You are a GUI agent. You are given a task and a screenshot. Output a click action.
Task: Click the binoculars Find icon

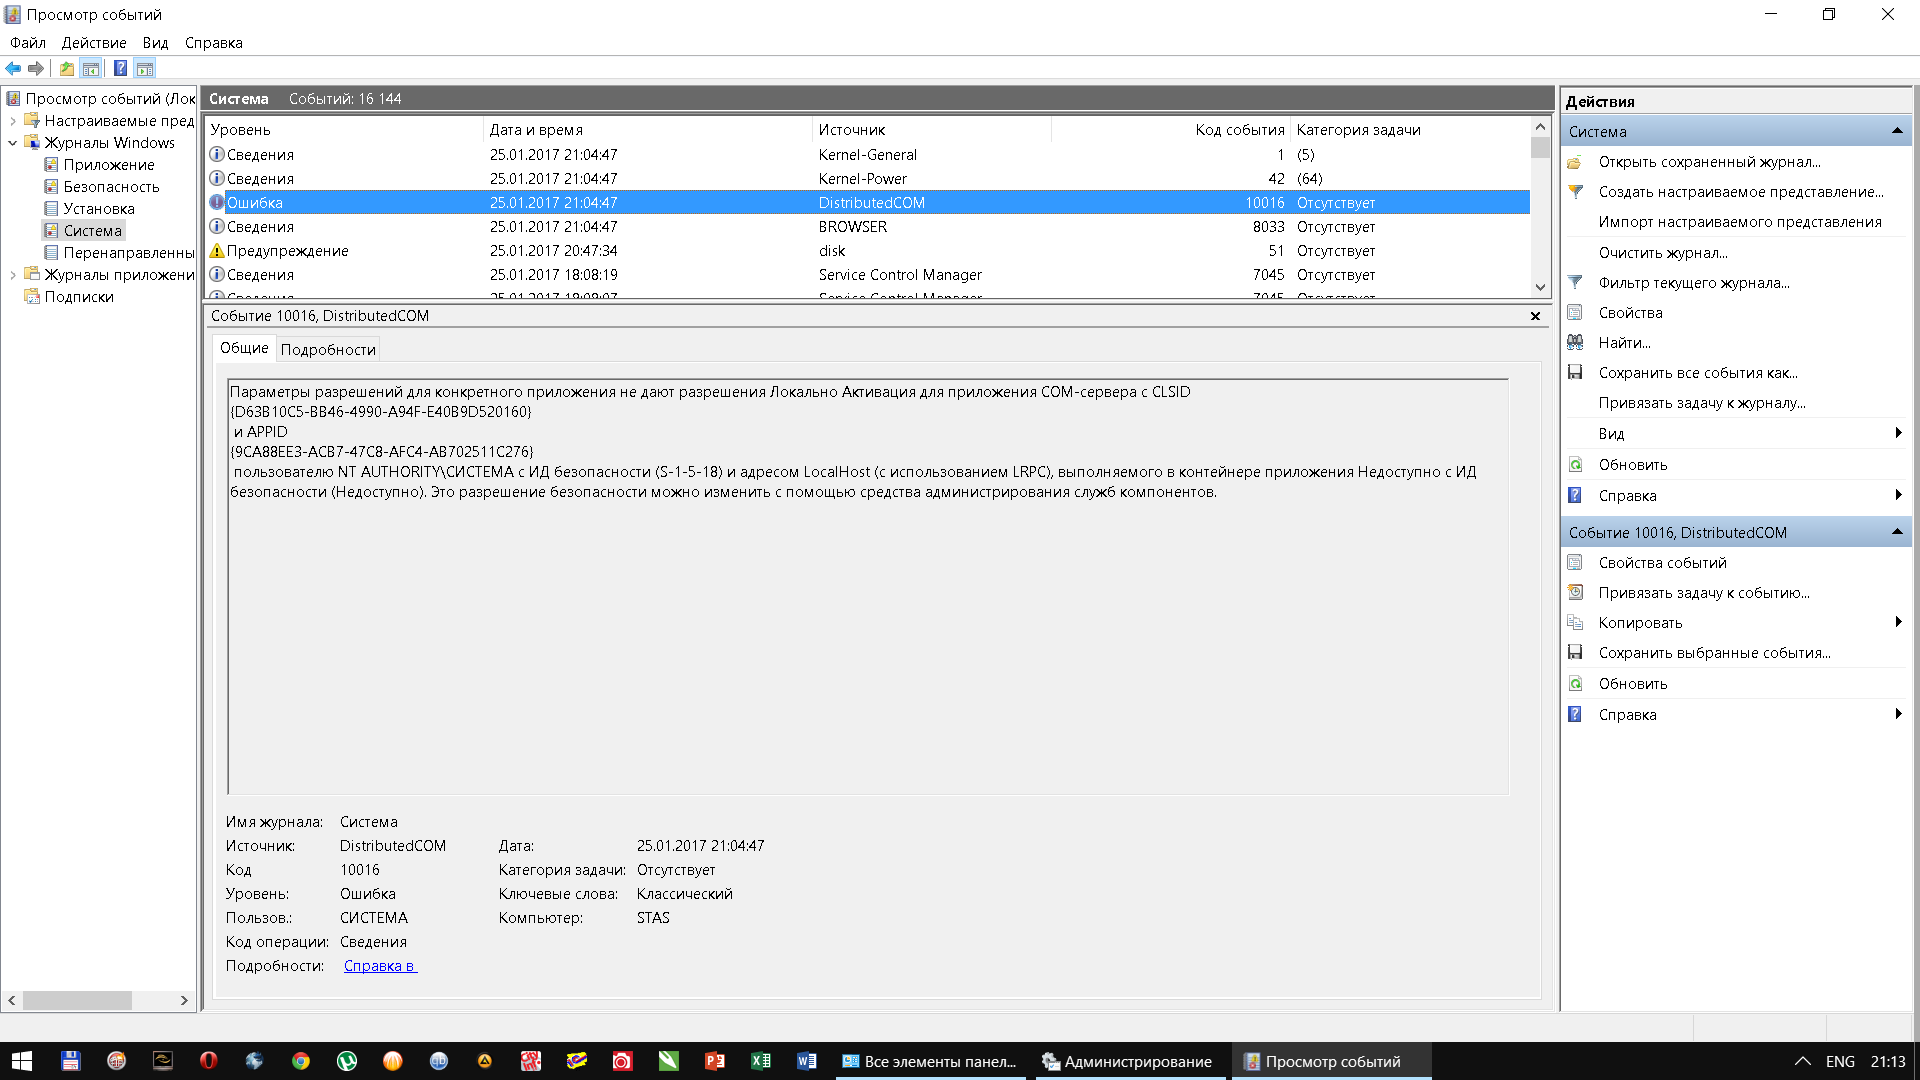pyautogui.click(x=1575, y=343)
